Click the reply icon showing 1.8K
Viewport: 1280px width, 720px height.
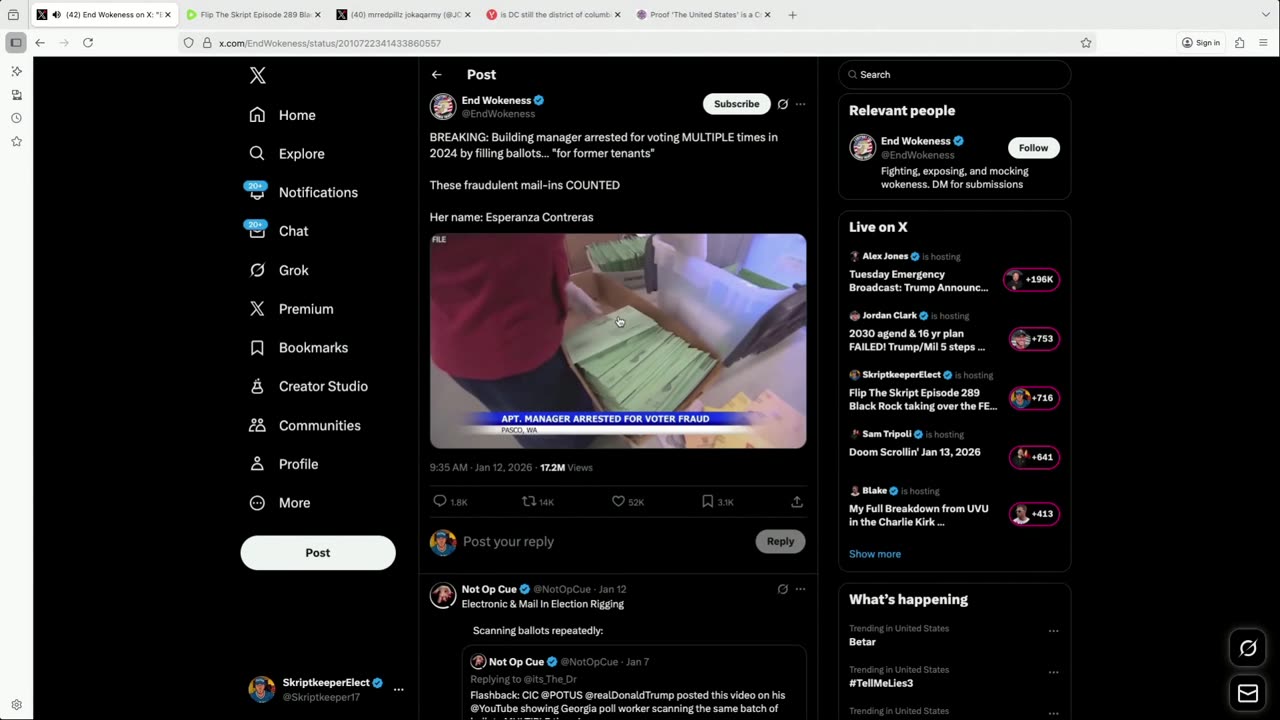click(440, 501)
